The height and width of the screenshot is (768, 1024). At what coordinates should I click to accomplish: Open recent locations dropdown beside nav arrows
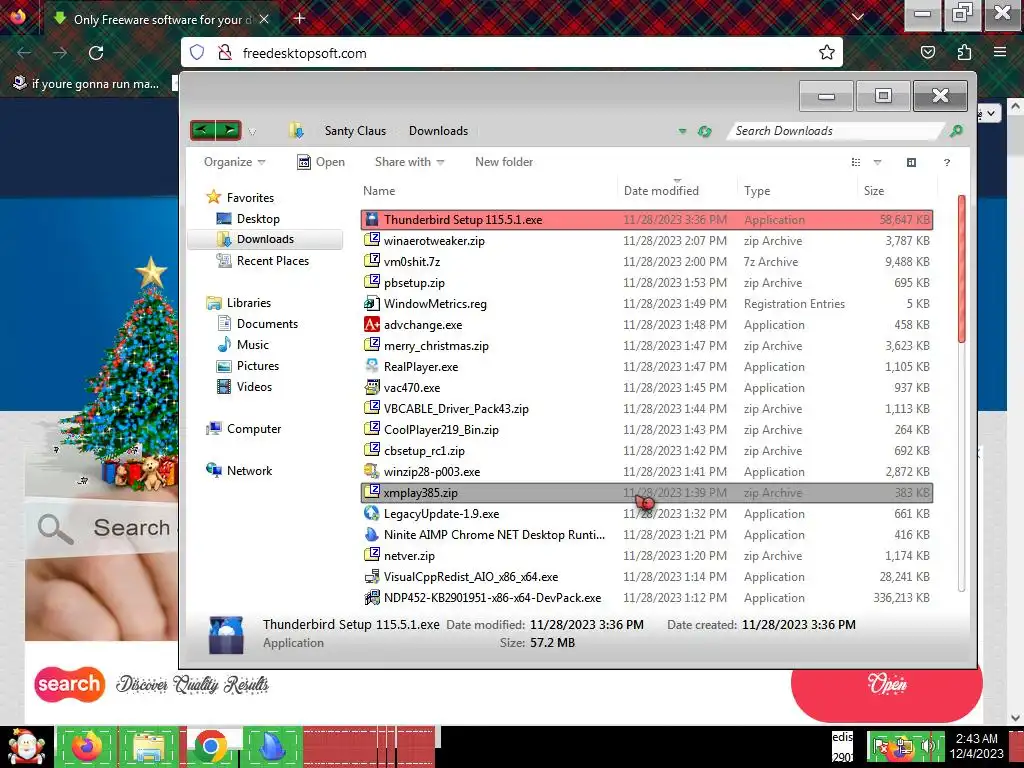point(252,131)
